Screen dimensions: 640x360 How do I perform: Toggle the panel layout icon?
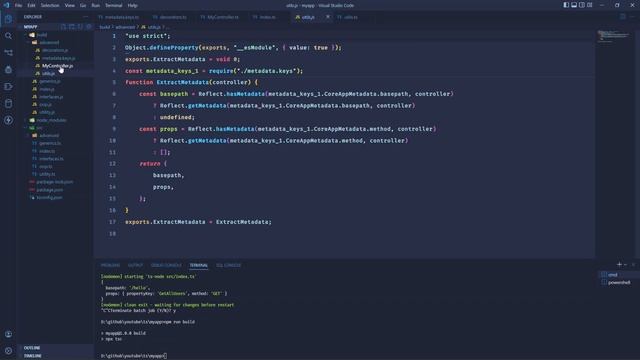coord(574,5)
